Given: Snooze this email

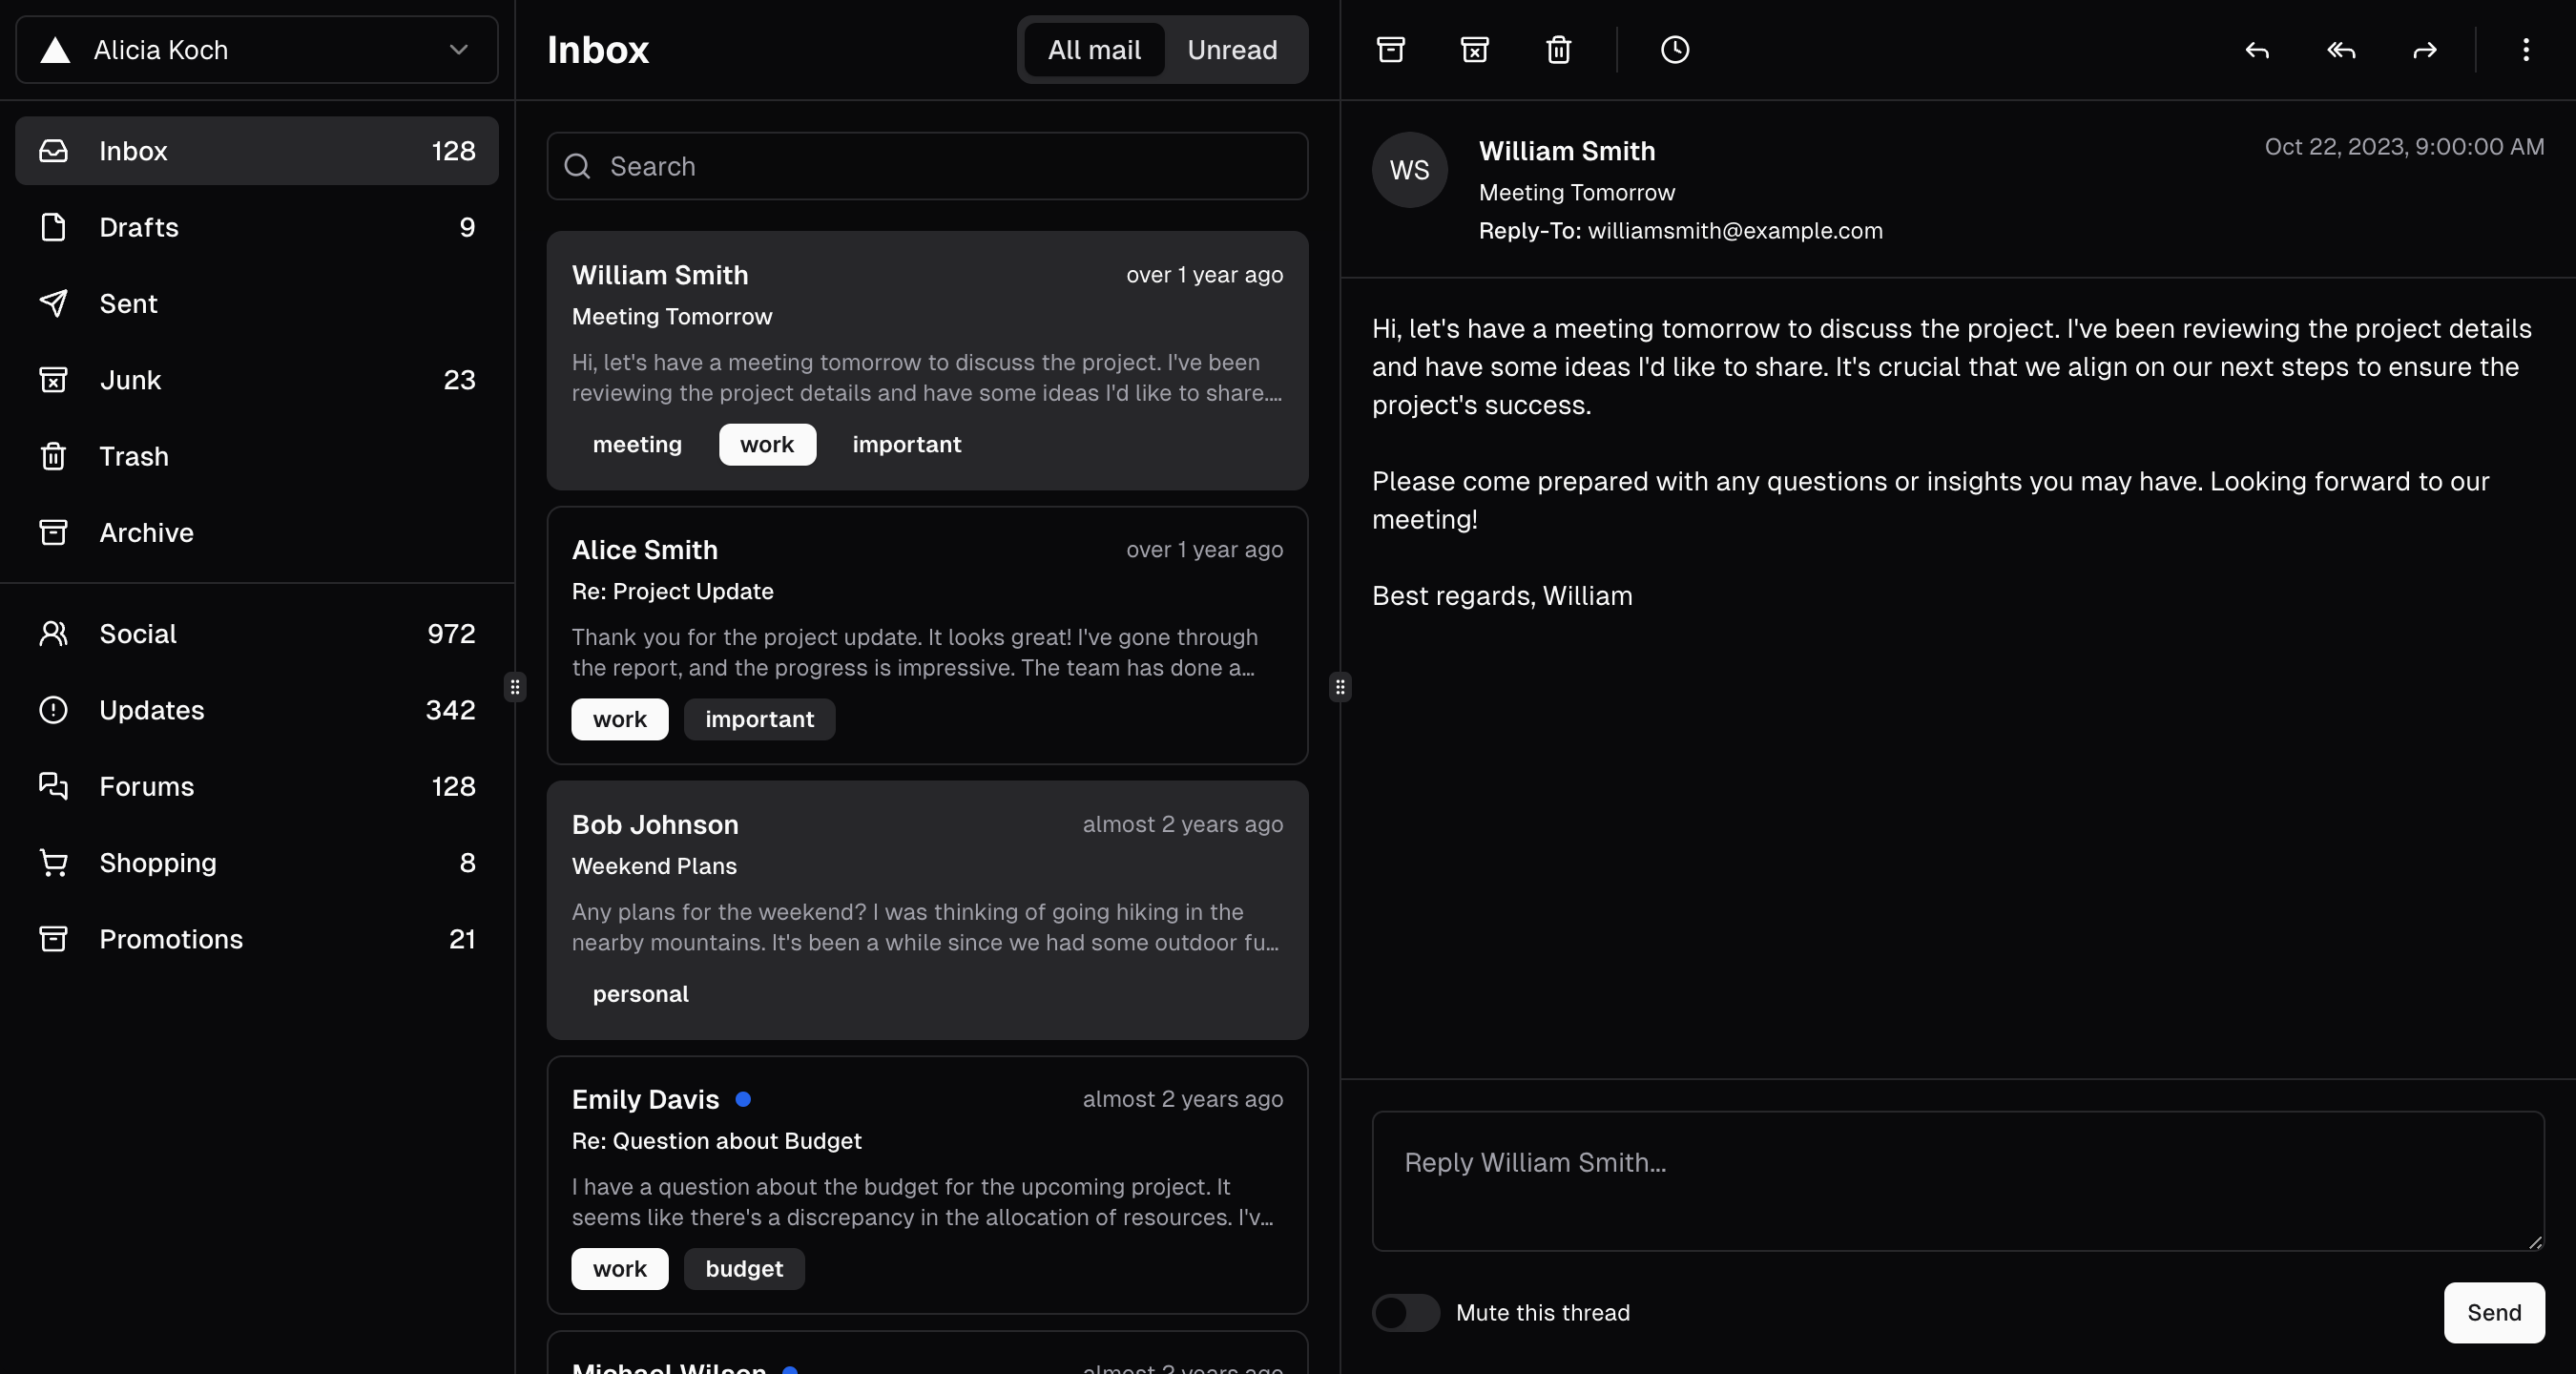Looking at the screenshot, I should point(1674,49).
